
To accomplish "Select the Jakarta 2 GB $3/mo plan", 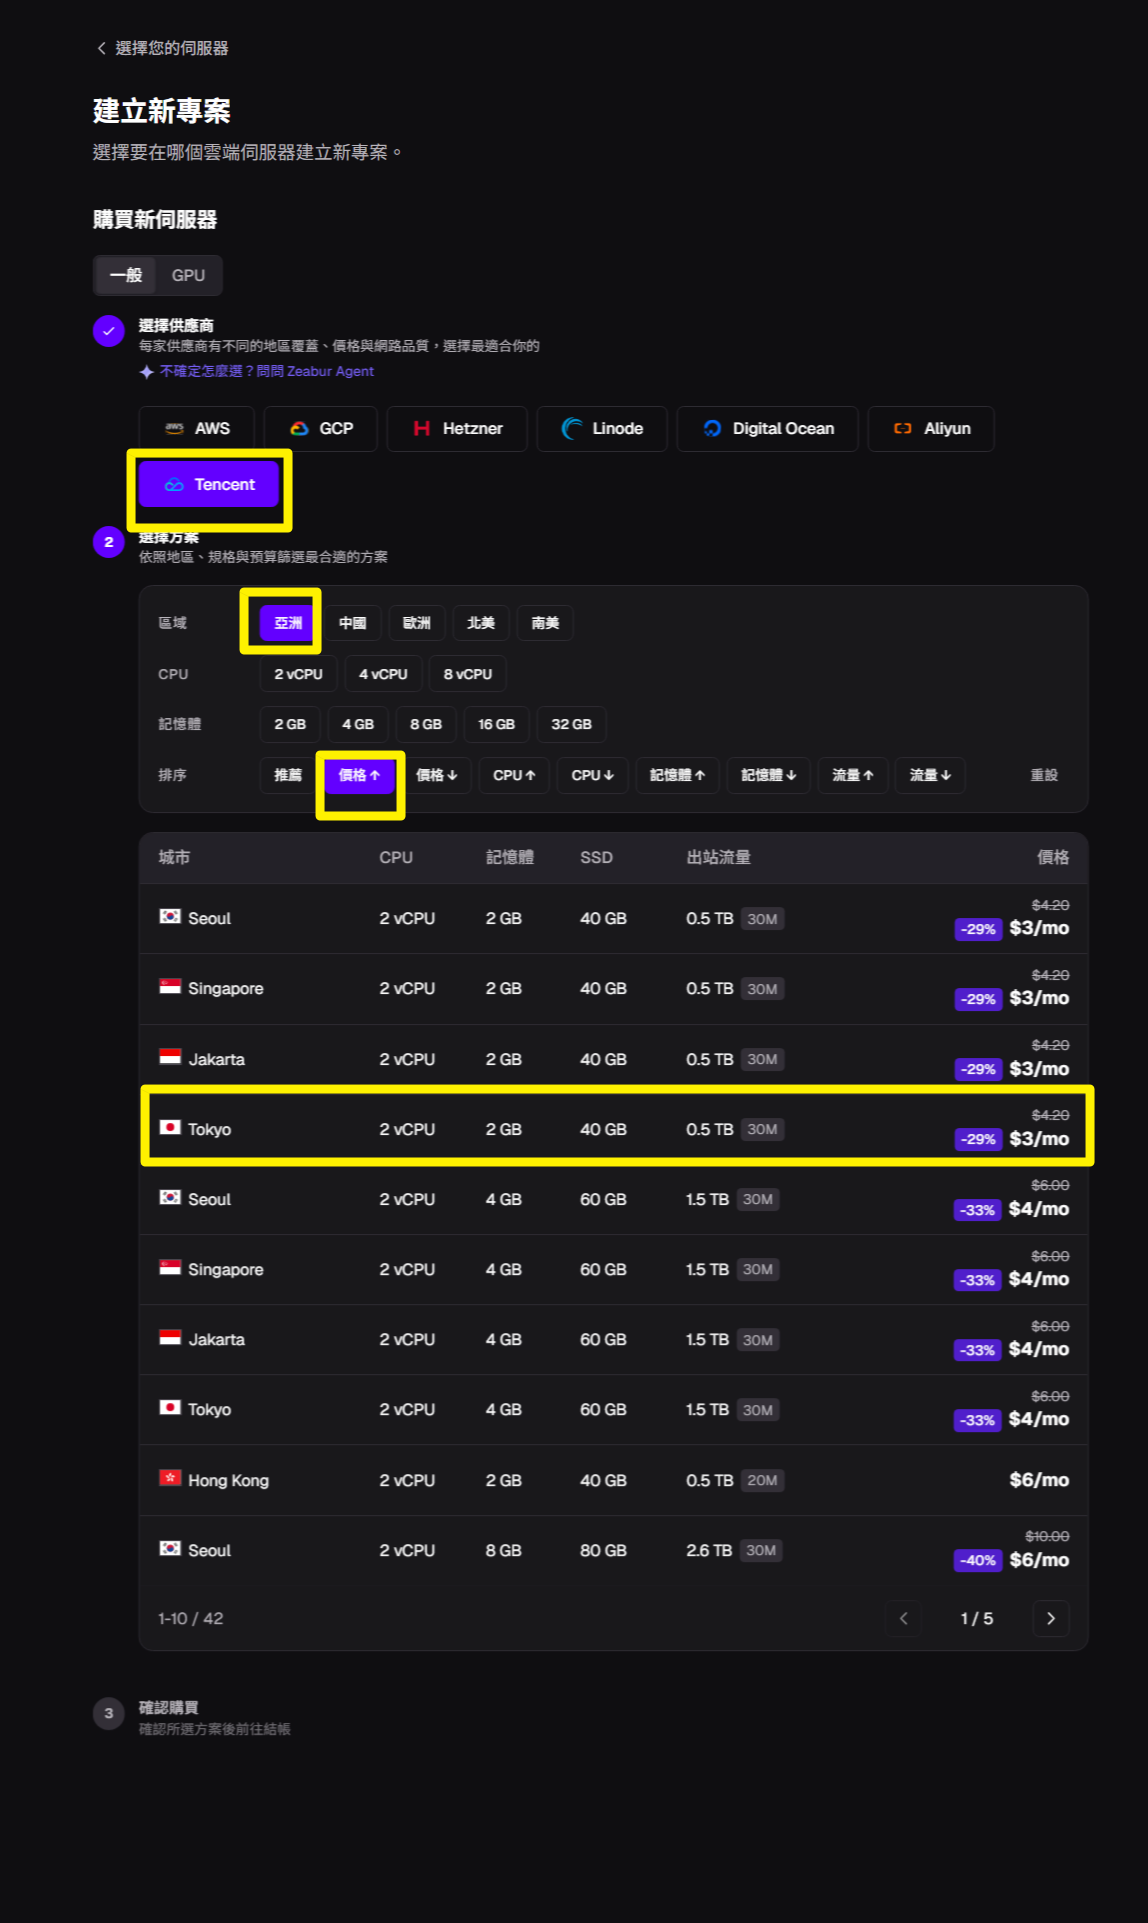I will pyautogui.click(x=613, y=1059).
